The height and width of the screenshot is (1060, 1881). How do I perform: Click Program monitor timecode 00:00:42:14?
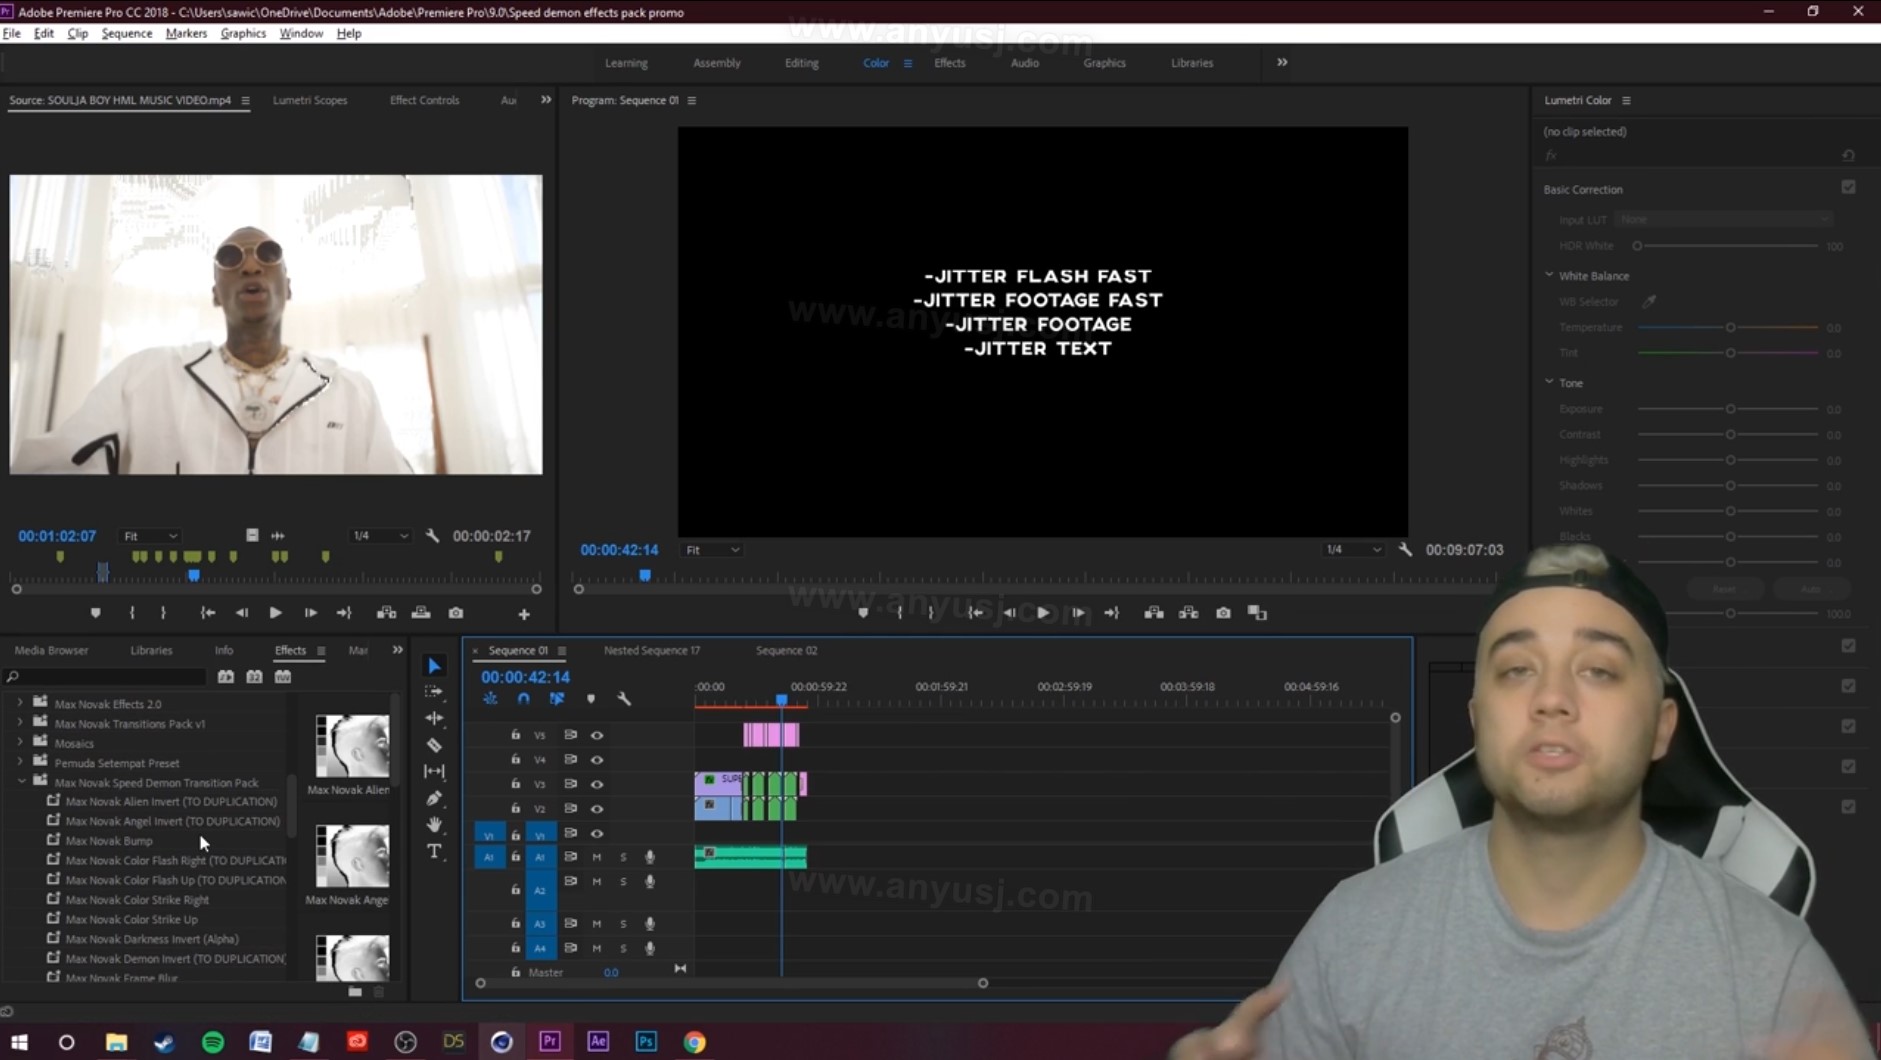(x=619, y=550)
